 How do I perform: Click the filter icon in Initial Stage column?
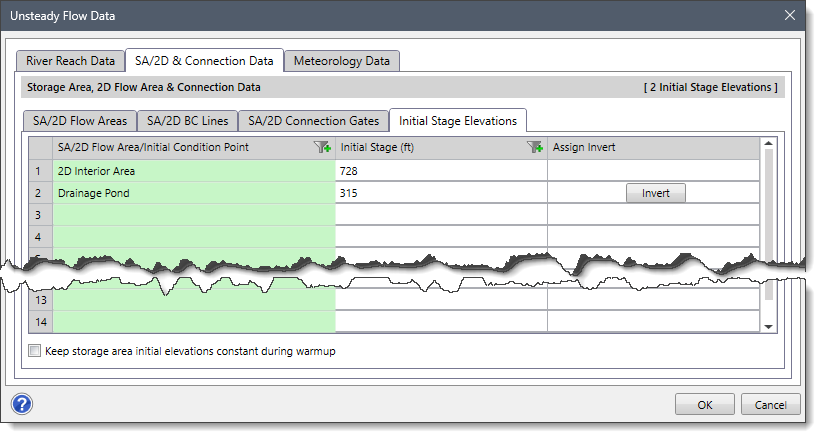pyautogui.click(x=534, y=148)
